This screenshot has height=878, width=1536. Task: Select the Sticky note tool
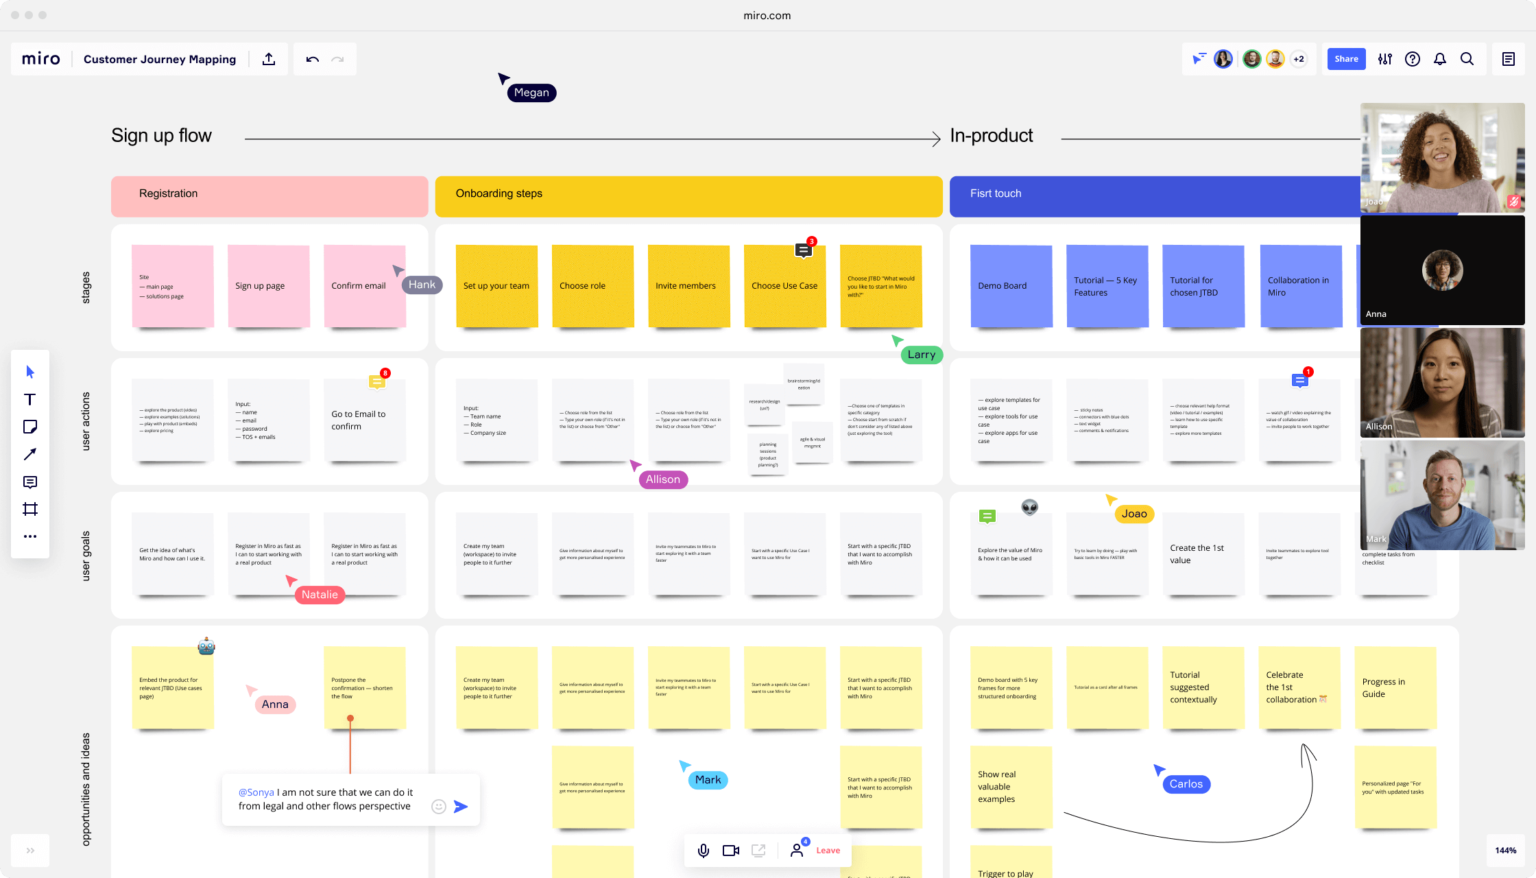pos(30,427)
